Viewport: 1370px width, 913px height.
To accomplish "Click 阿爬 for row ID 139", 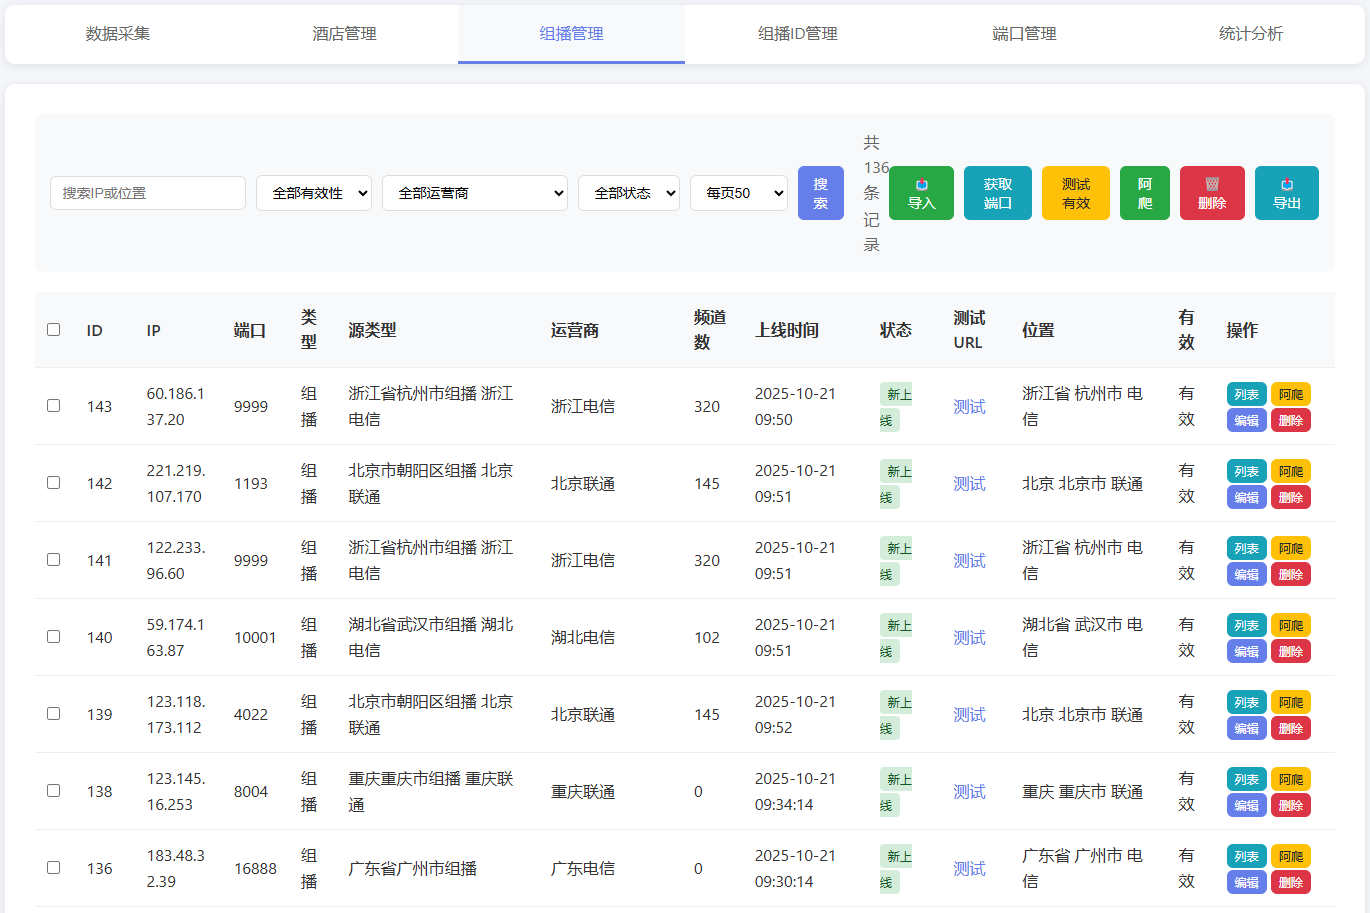I will 1290,702.
